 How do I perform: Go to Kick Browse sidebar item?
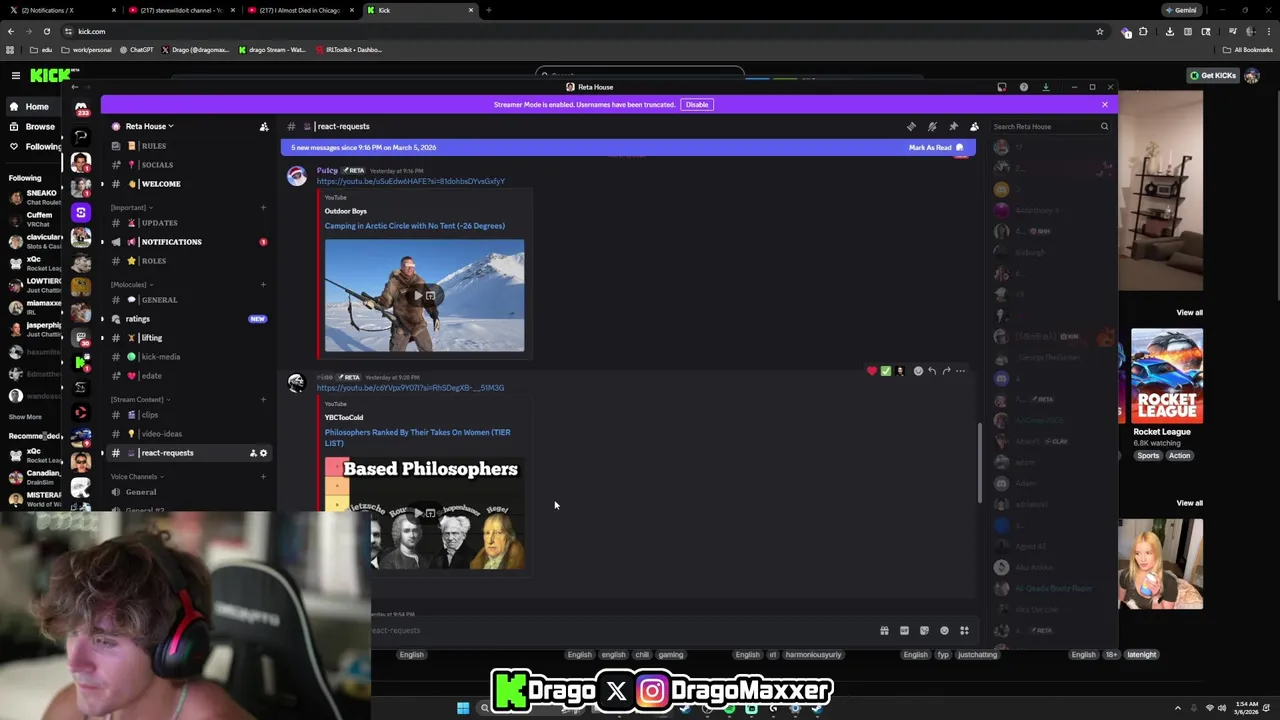coord(32,127)
